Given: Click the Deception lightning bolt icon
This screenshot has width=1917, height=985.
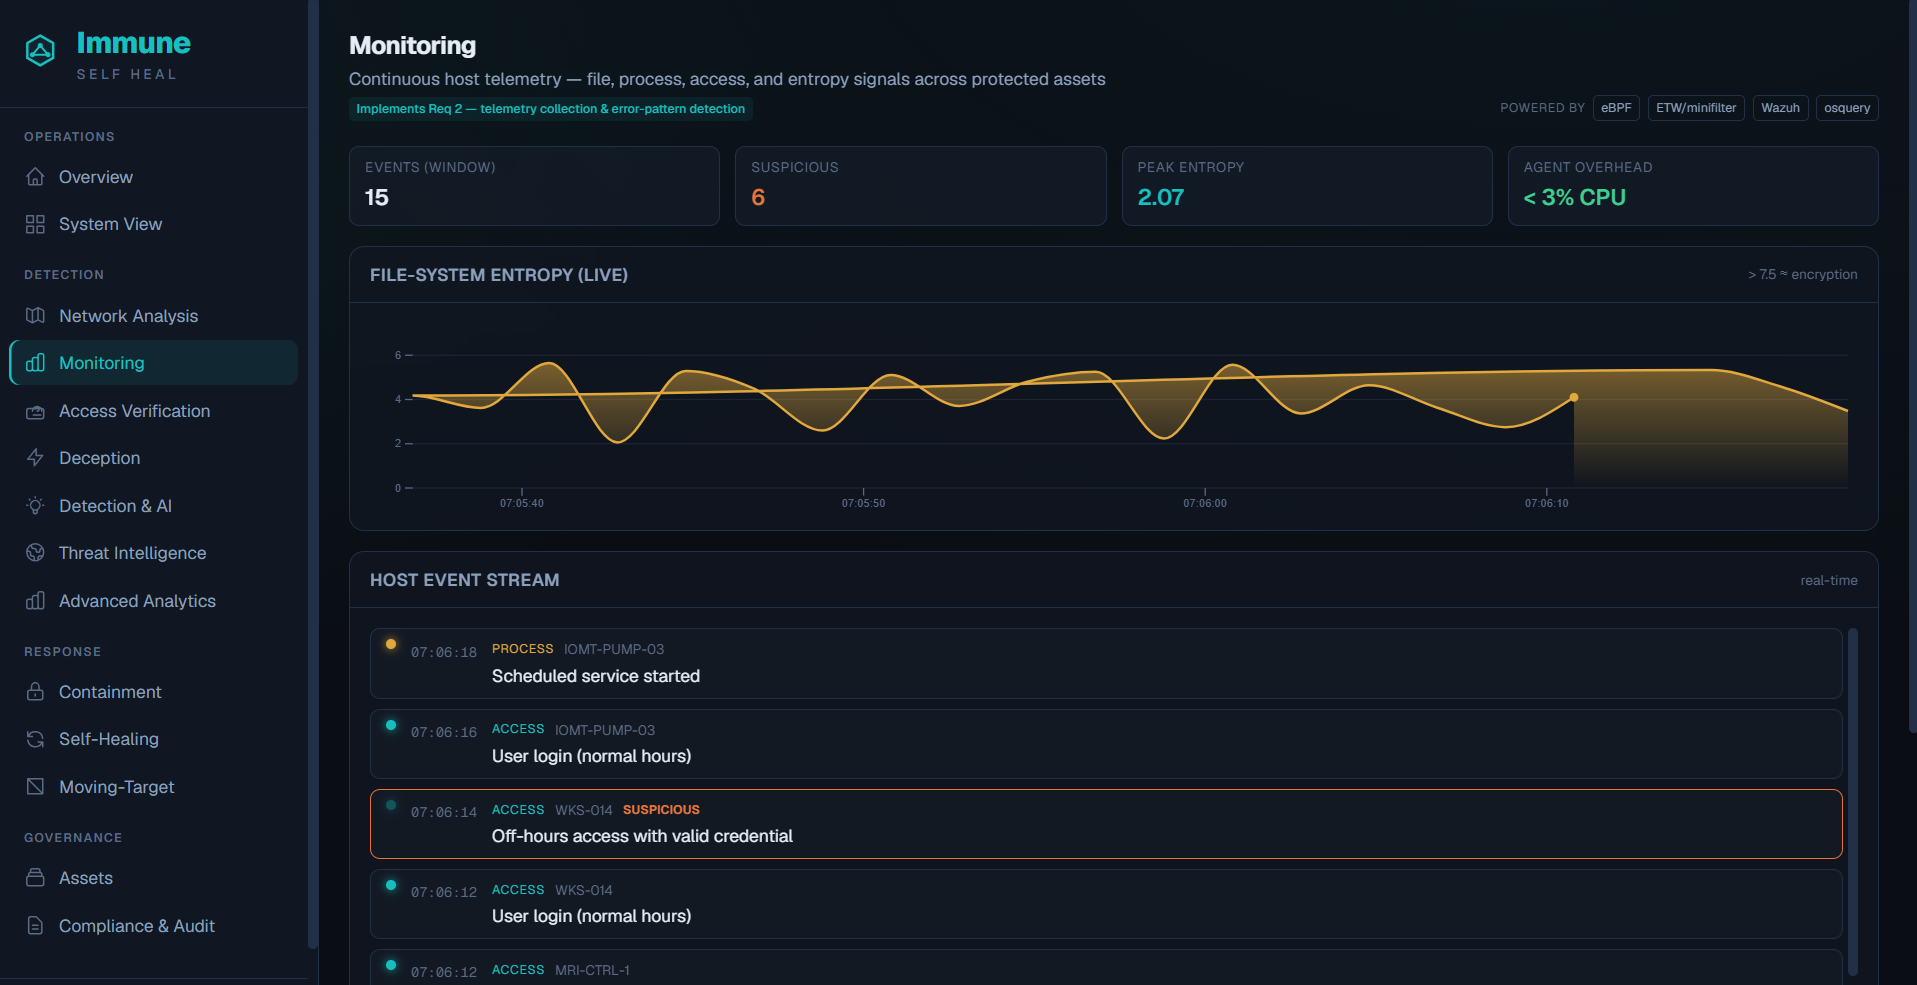Looking at the screenshot, I should 35,458.
